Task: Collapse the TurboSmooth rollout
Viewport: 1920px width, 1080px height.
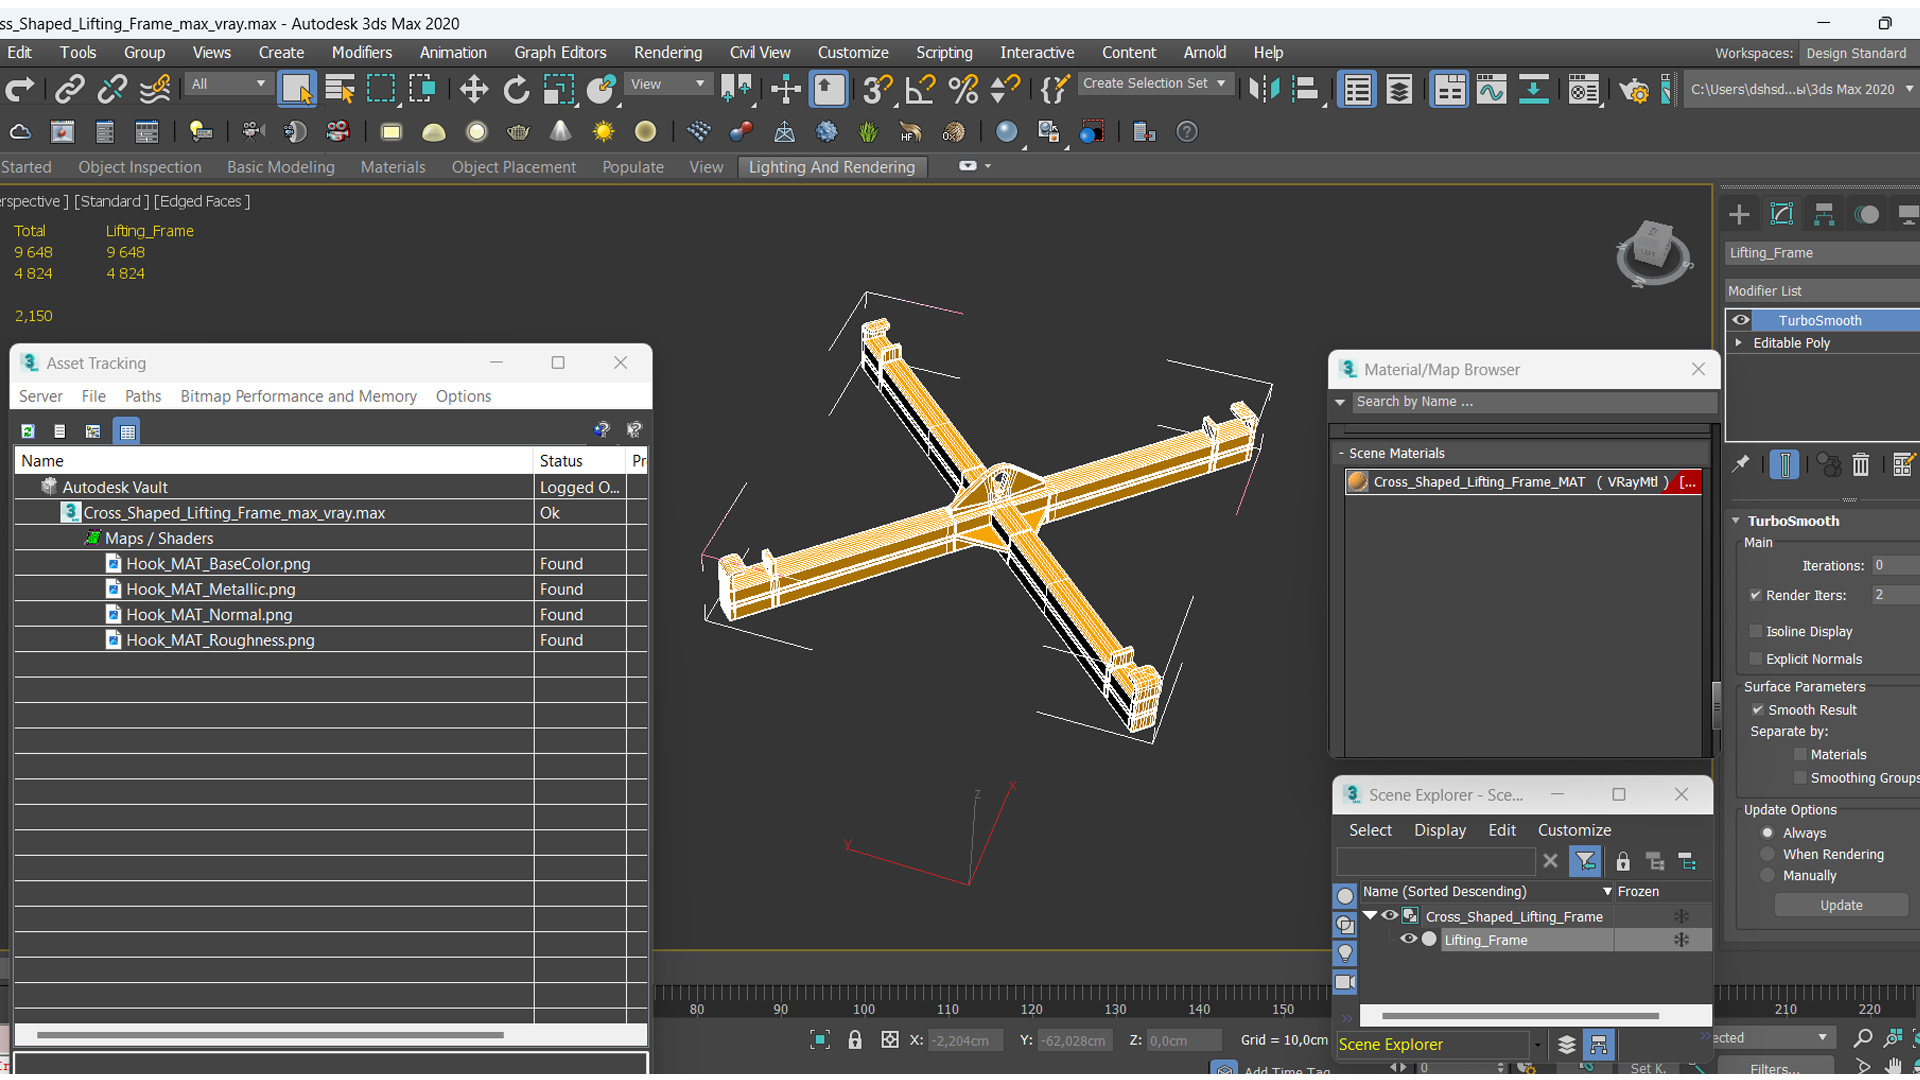Action: pos(1736,521)
